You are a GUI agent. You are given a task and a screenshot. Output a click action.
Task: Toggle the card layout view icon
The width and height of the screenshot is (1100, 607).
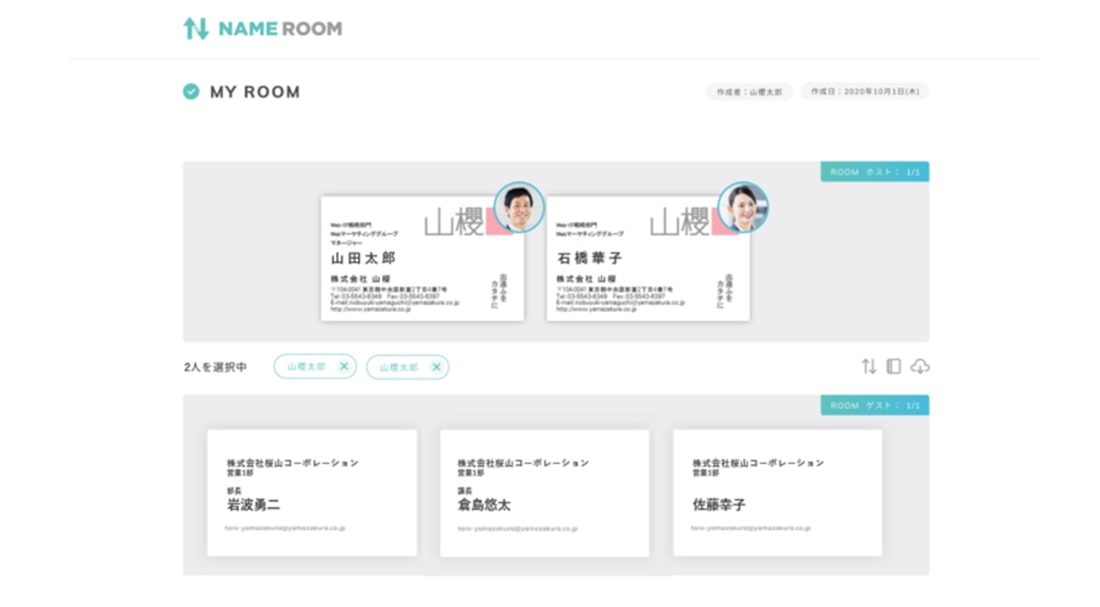[x=894, y=366]
